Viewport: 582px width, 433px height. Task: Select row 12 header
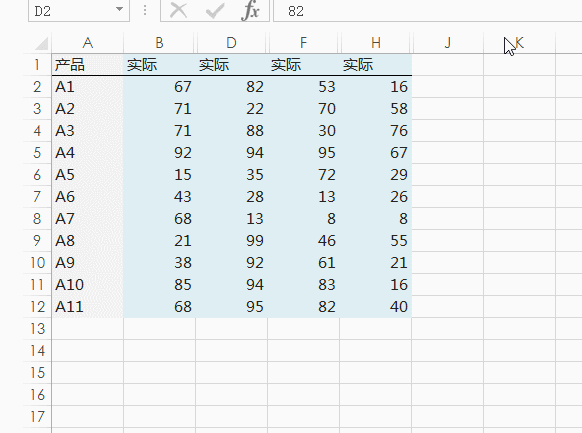[x=37, y=307]
